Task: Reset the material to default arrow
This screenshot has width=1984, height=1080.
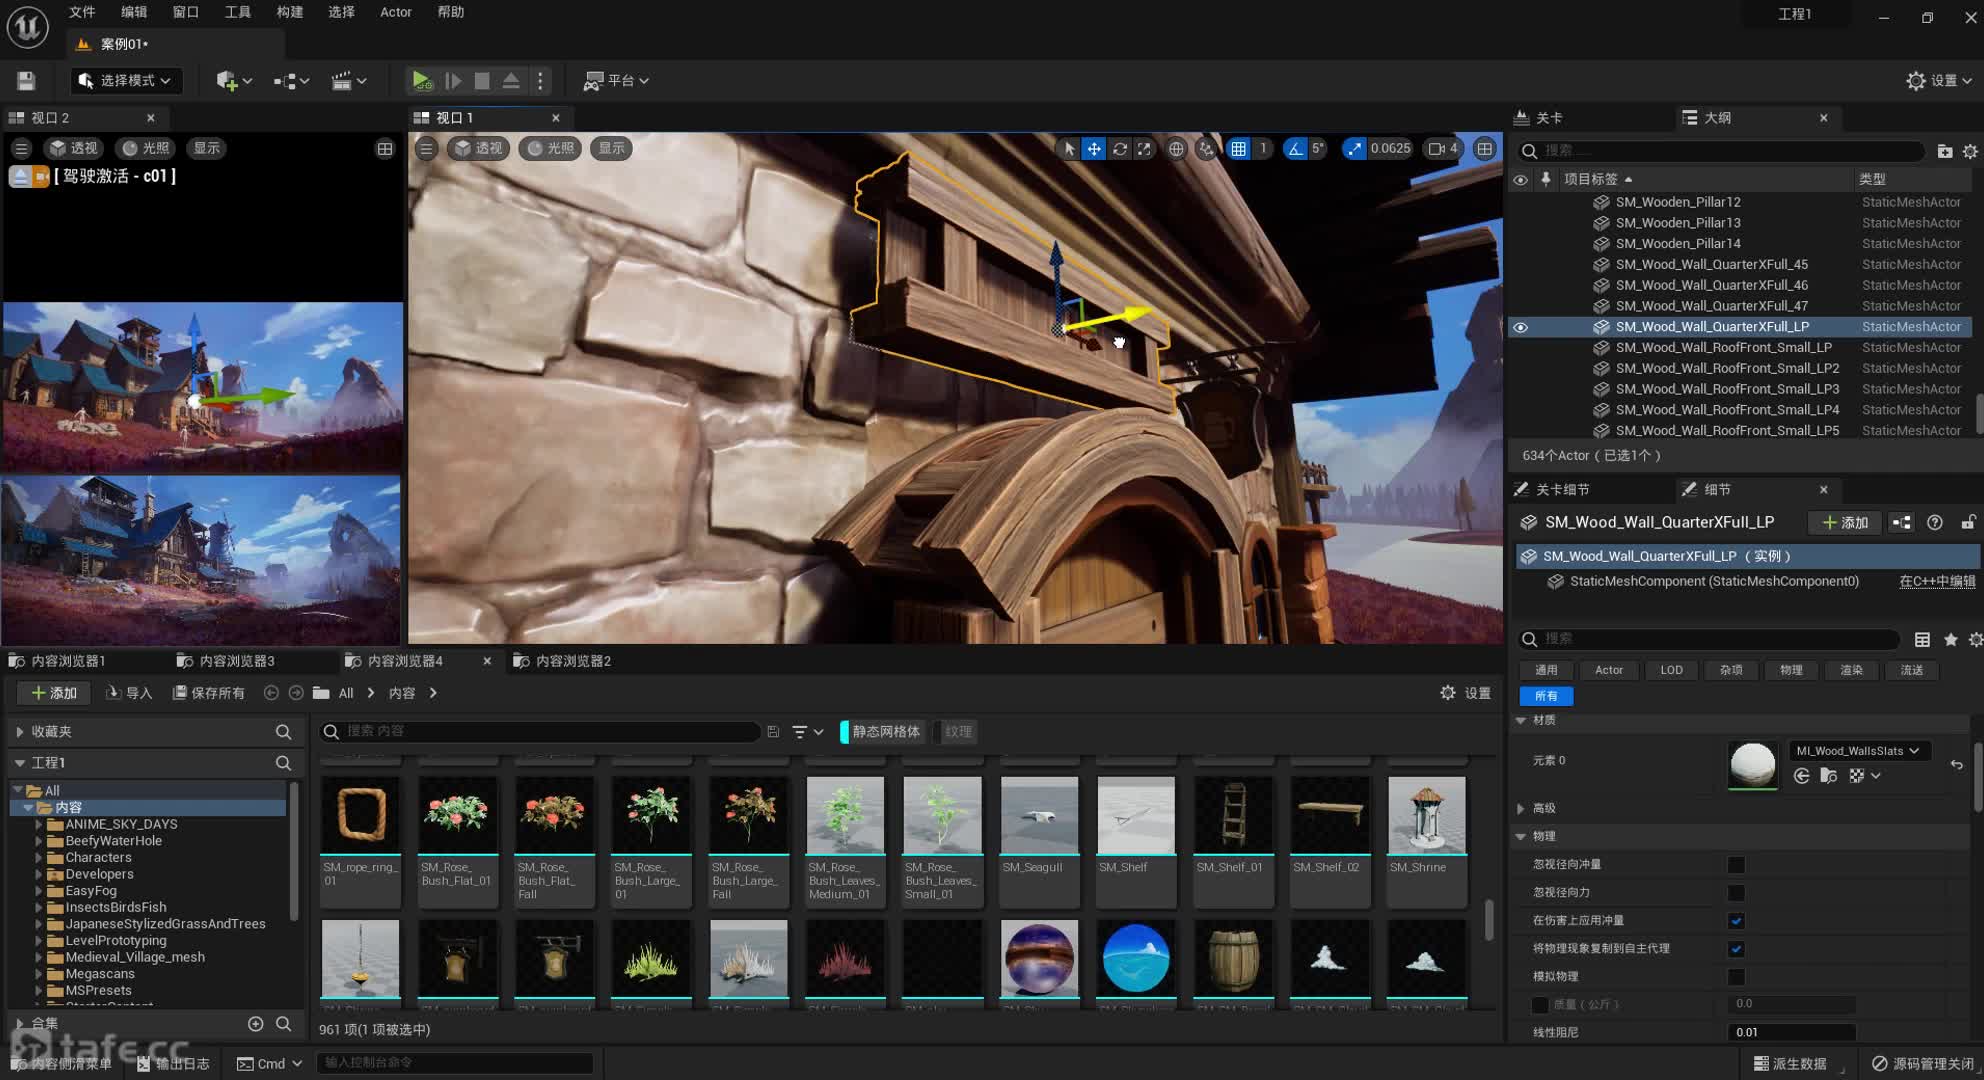Action: (1956, 765)
